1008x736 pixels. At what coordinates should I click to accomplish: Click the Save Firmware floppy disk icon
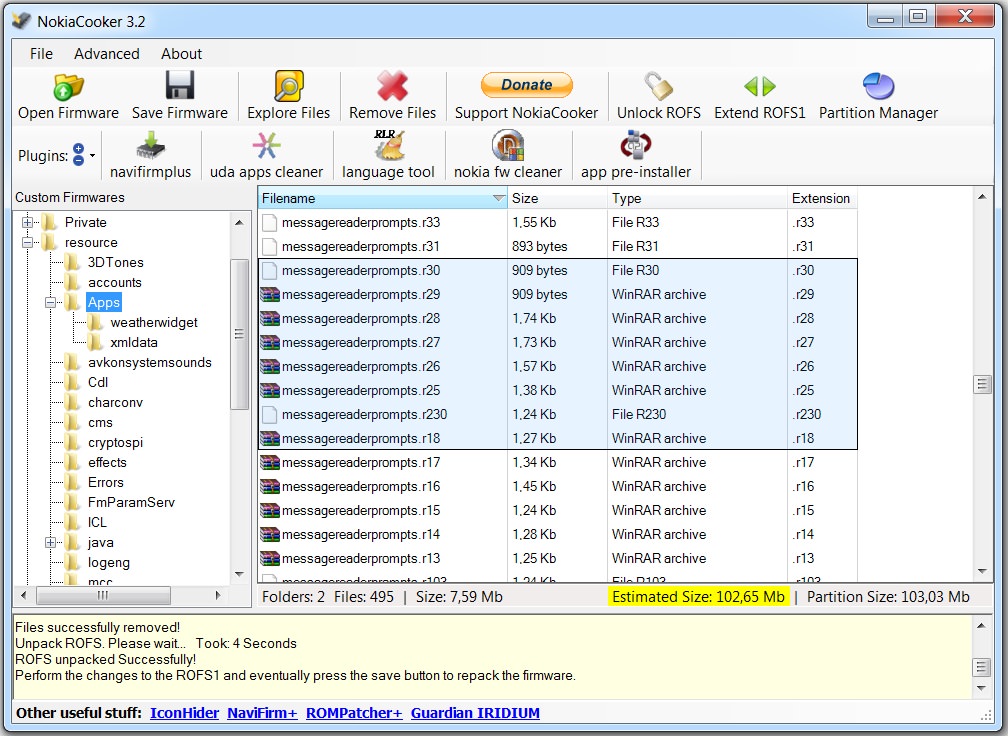[179, 85]
